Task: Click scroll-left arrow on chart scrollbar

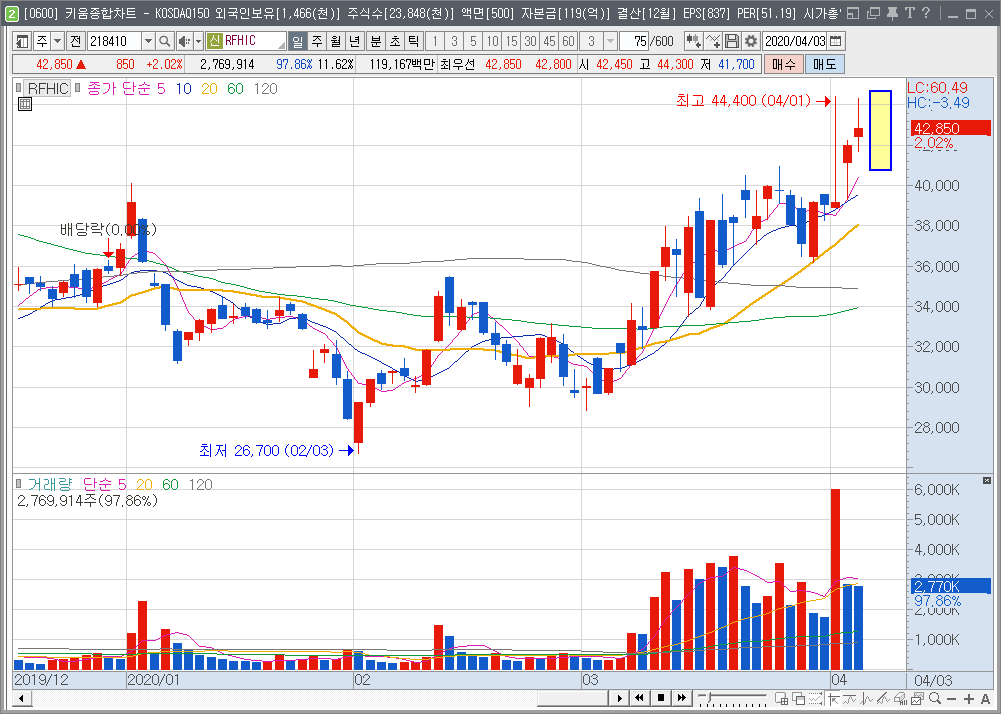Action: pos(22,698)
